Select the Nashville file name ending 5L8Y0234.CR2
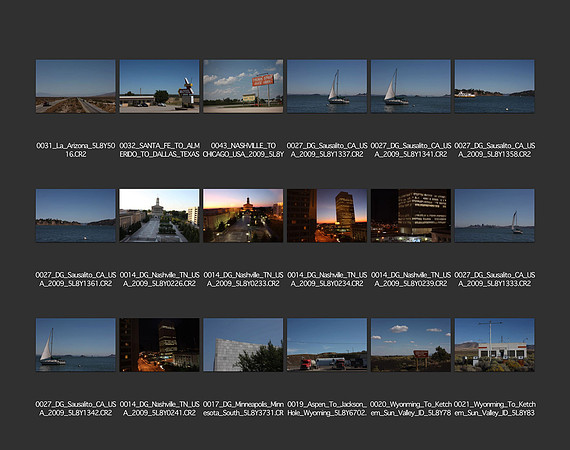This screenshot has width=570, height=450. pos(327,279)
